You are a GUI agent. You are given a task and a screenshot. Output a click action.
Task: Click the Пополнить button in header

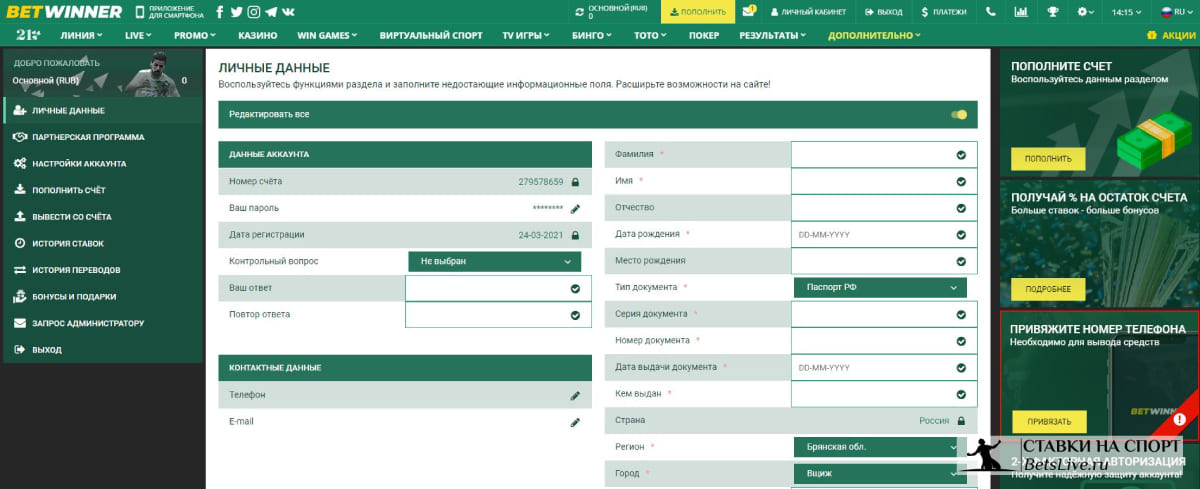698,12
